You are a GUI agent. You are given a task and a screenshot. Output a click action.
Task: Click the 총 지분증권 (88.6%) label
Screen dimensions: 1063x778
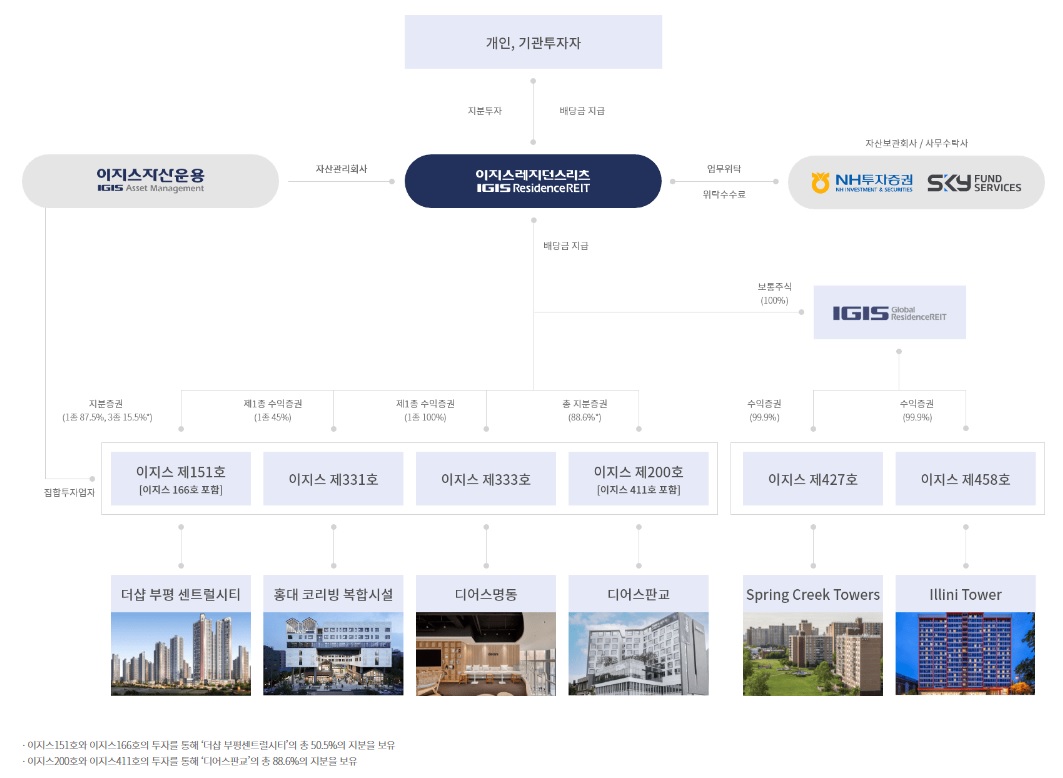(x=584, y=410)
